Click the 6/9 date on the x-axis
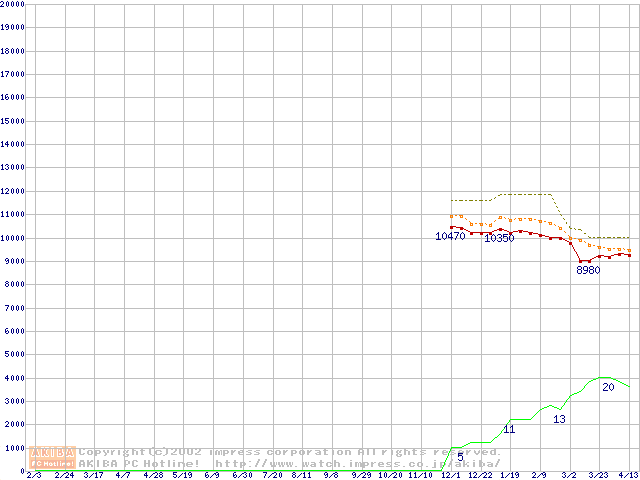The image size is (640, 480). pyautogui.click(x=212, y=475)
